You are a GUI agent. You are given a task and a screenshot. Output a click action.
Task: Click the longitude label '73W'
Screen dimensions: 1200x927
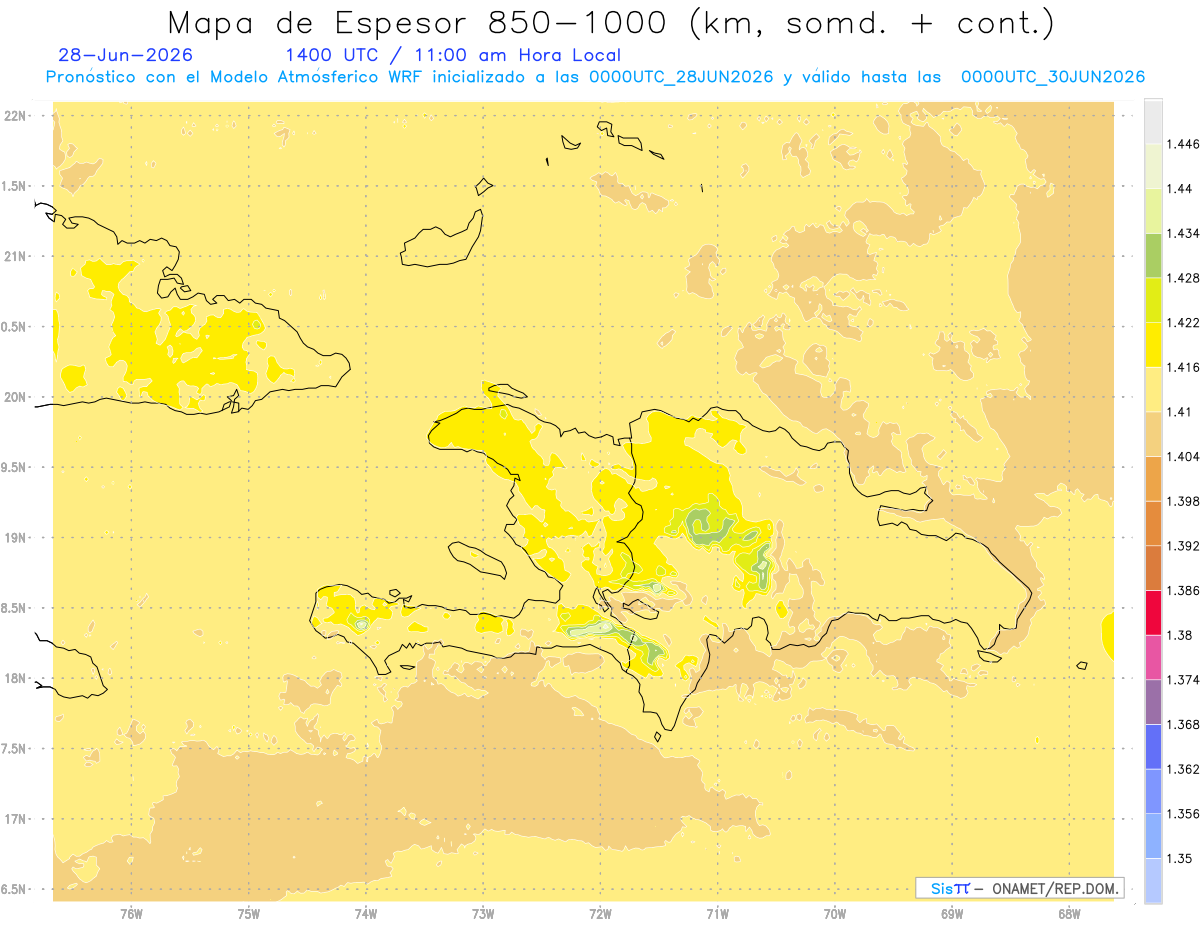point(483,913)
